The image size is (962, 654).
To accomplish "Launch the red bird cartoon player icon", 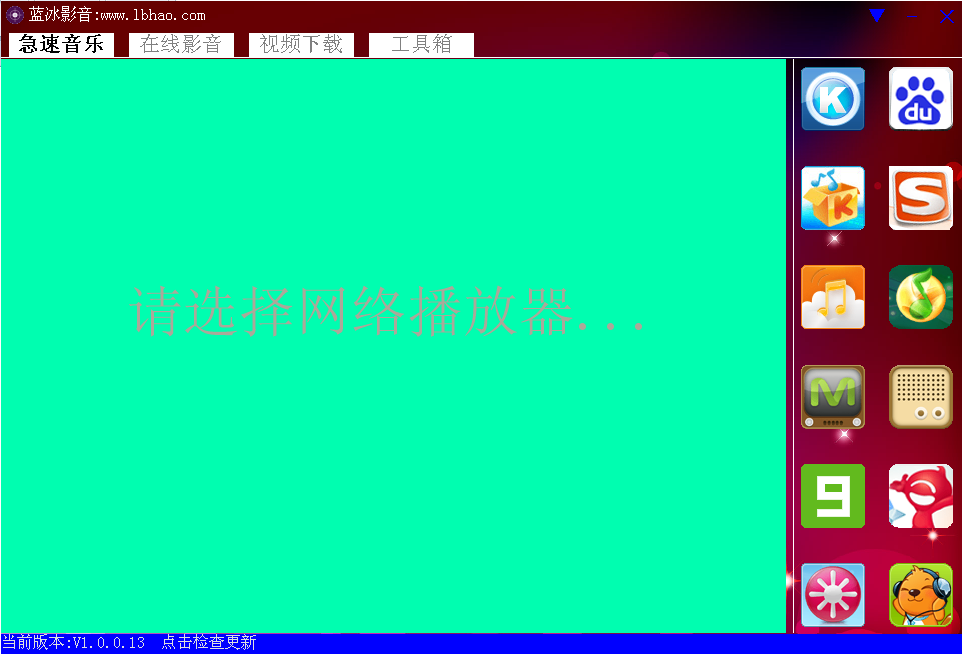I will pyautogui.click(x=920, y=496).
